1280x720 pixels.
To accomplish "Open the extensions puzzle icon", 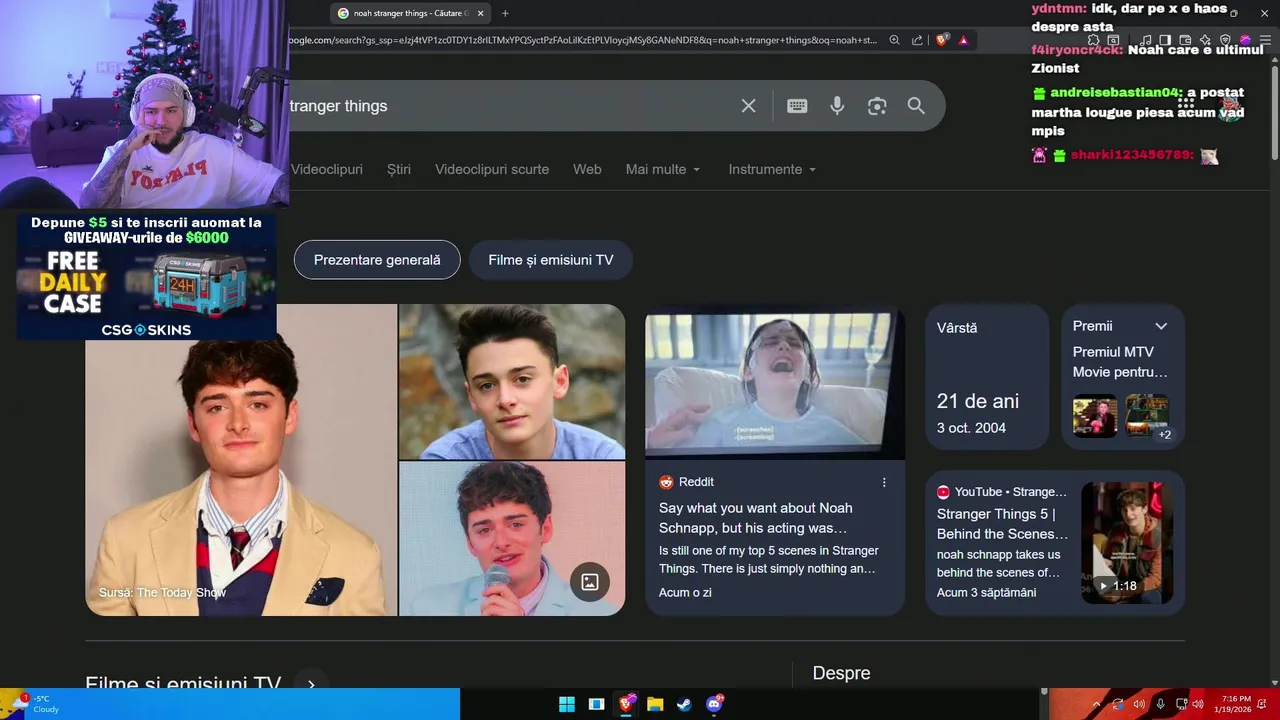I will (x=1093, y=40).
